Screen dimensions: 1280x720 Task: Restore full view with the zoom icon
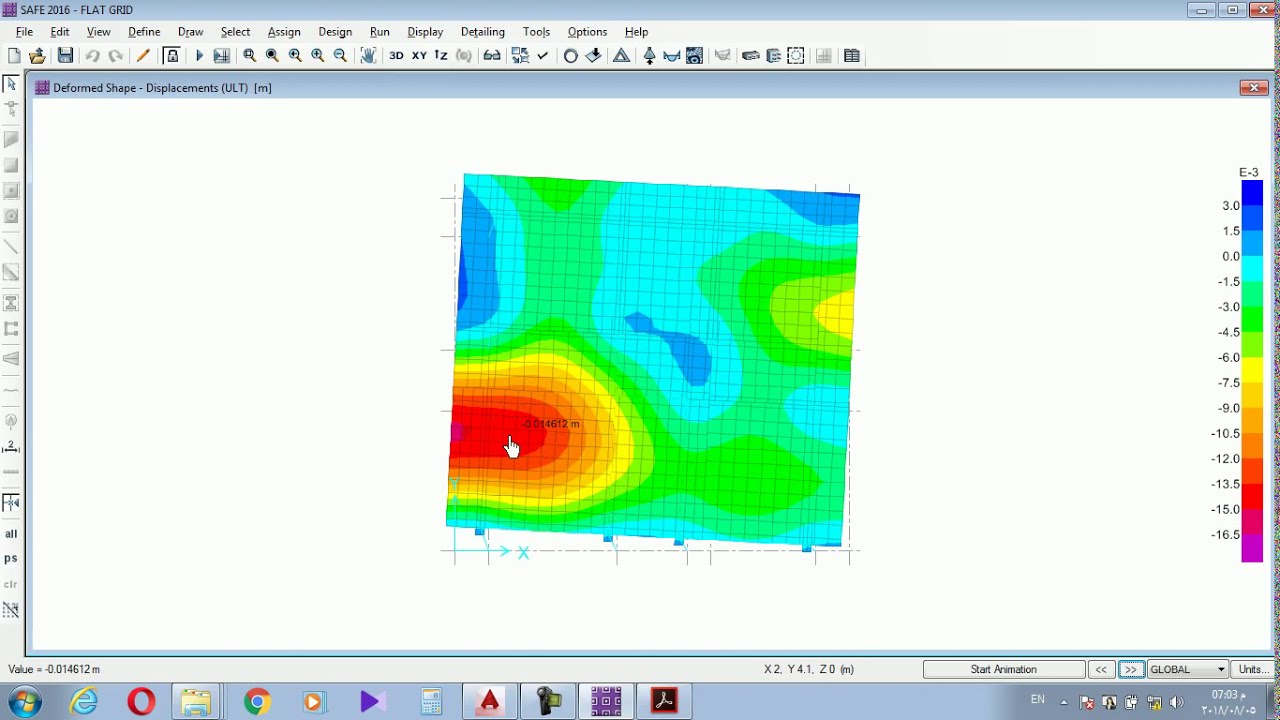tap(272, 56)
